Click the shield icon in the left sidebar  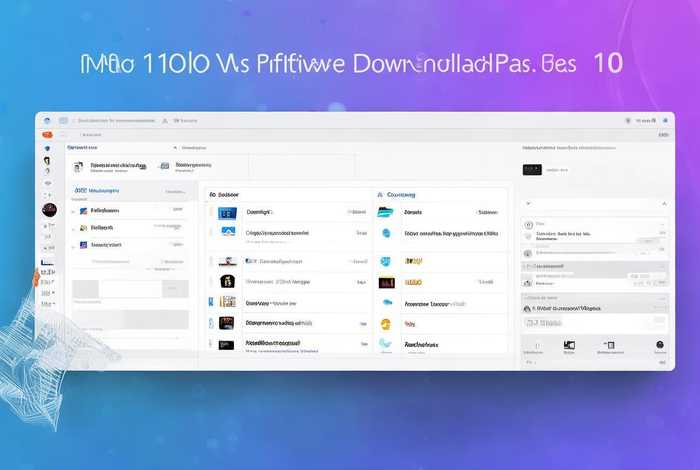(x=47, y=147)
